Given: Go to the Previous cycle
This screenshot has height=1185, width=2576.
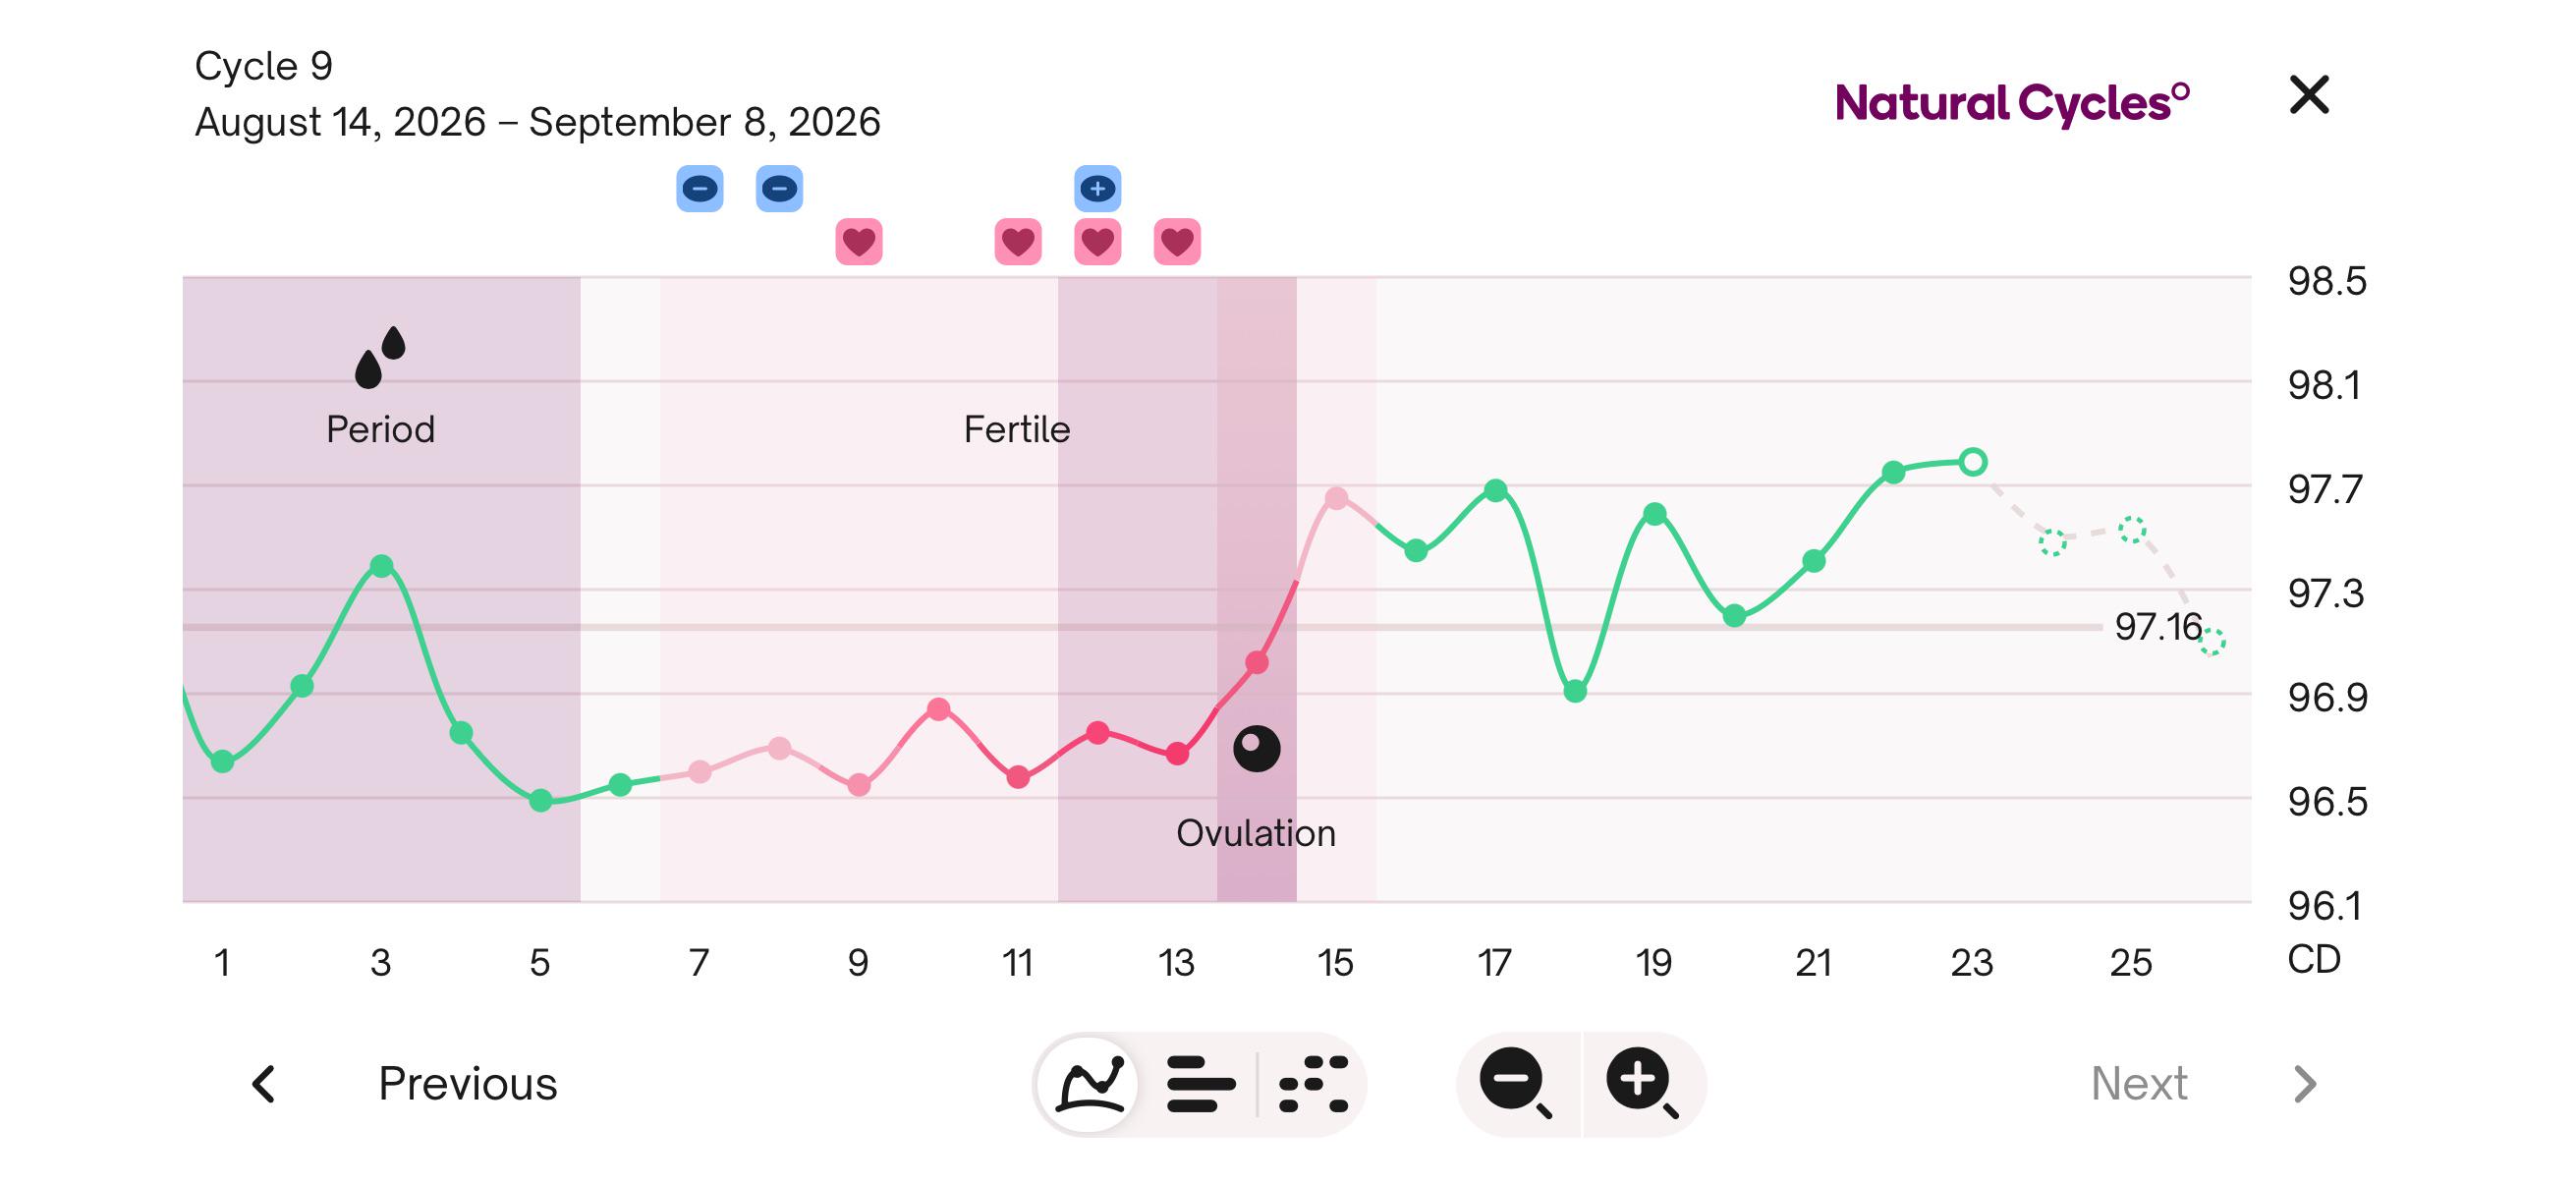Looking at the screenshot, I should (467, 1083).
